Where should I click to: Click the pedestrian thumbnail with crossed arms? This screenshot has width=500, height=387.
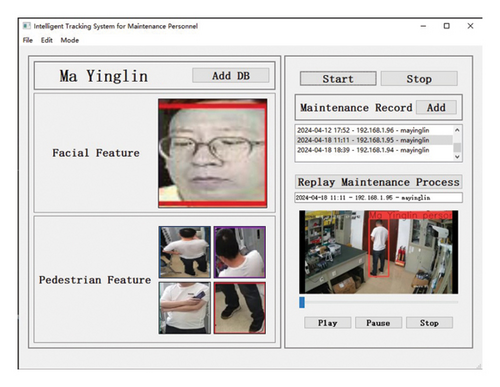(x=185, y=308)
